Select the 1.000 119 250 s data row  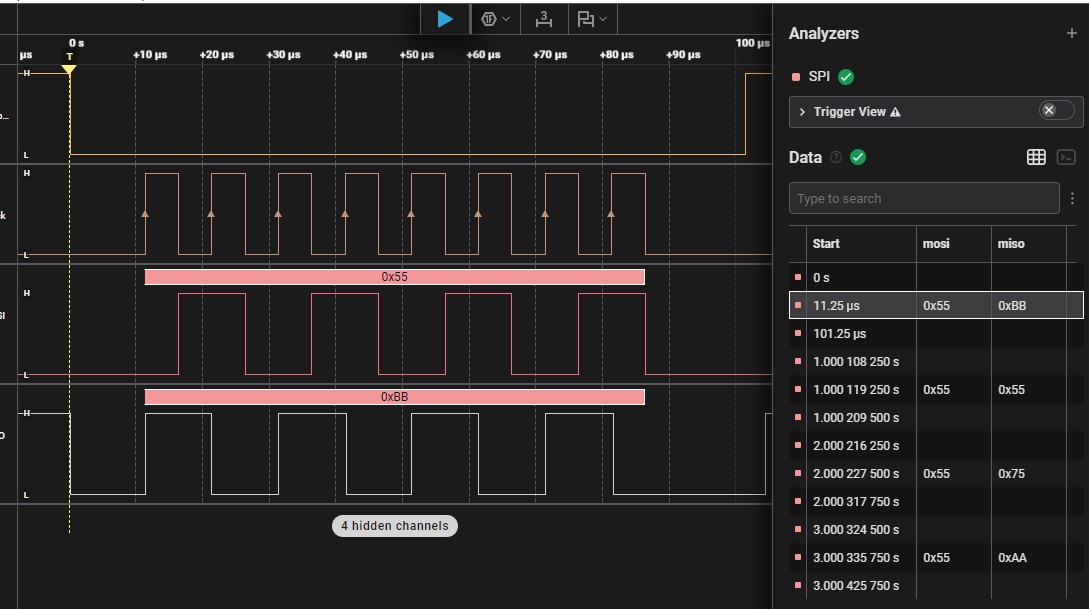click(x=856, y=389)
